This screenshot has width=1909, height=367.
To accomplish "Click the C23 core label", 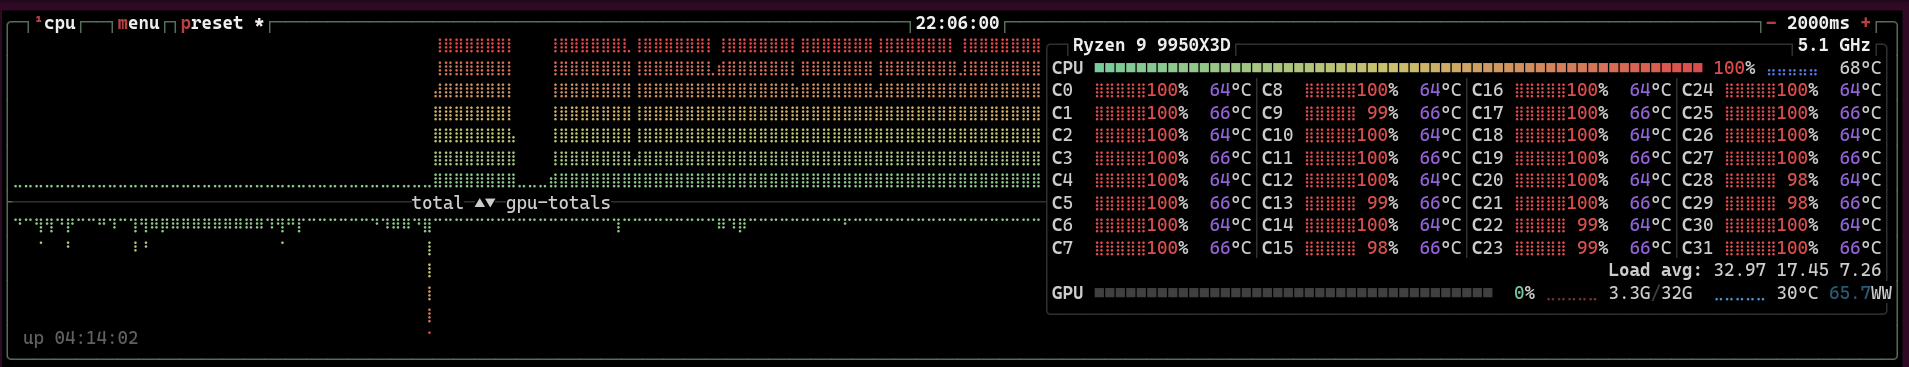I will tap(1487, 248).
